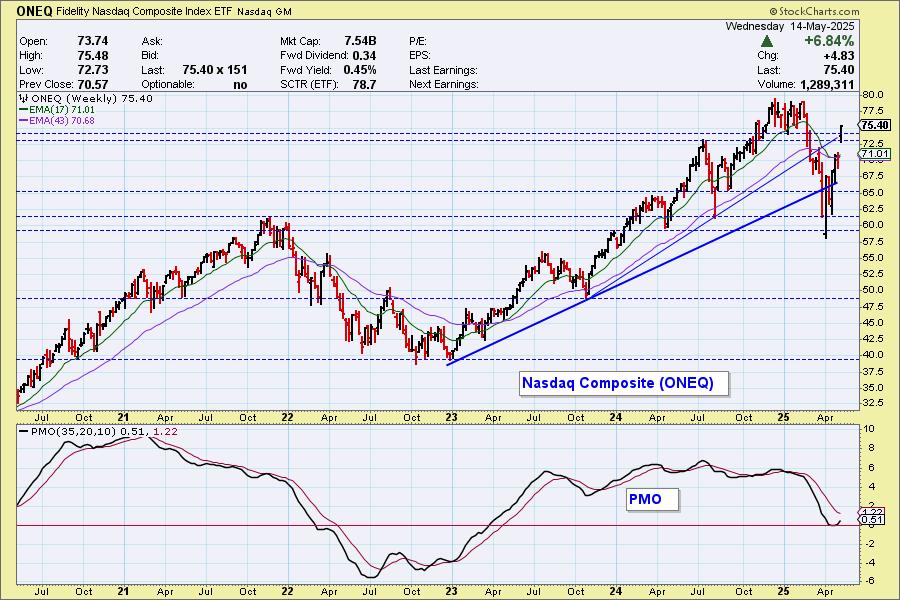The width and height of the screenshot is (900, 600).
Task: Click the Fwd Dividend value 0.34
Action: [364, 56]
